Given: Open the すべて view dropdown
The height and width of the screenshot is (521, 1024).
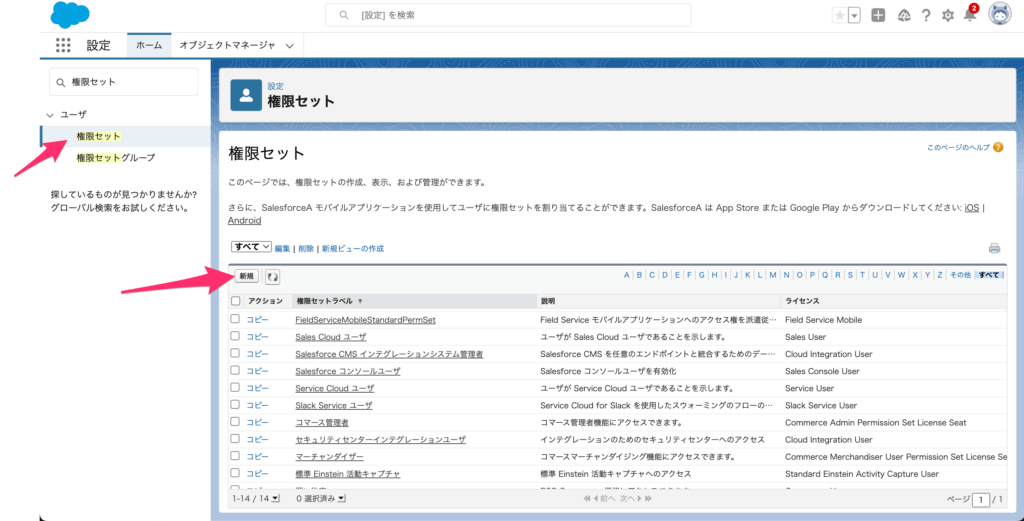Looking at the screenshot, I should 251,247.
